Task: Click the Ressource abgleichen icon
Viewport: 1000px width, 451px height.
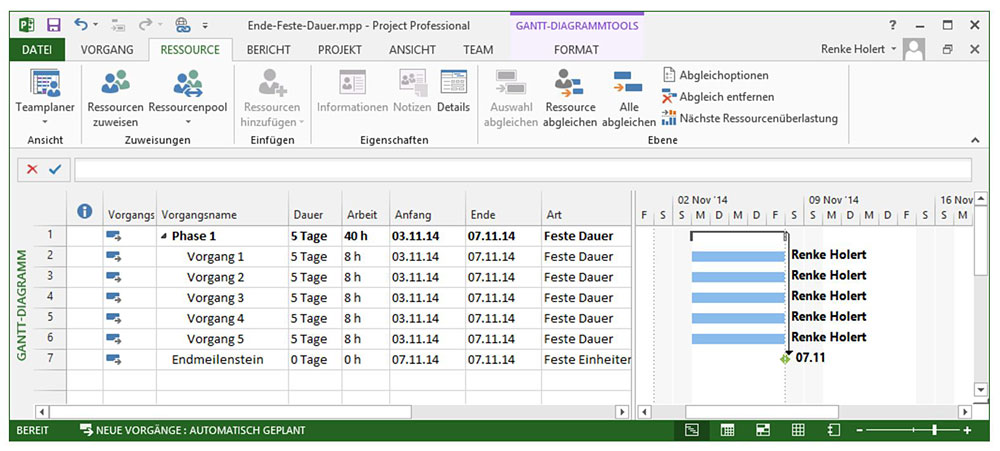Action: [569, 83]
